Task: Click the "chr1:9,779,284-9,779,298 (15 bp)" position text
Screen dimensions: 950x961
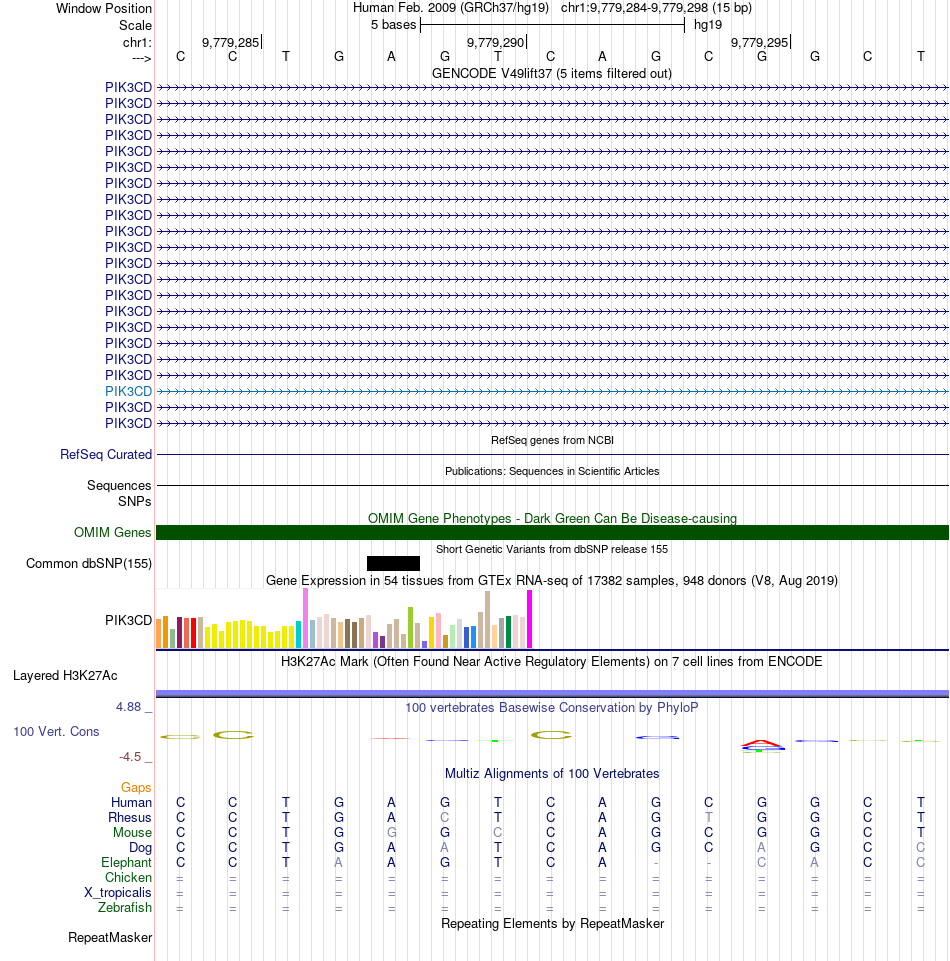Action: click(x=656, y=8)
